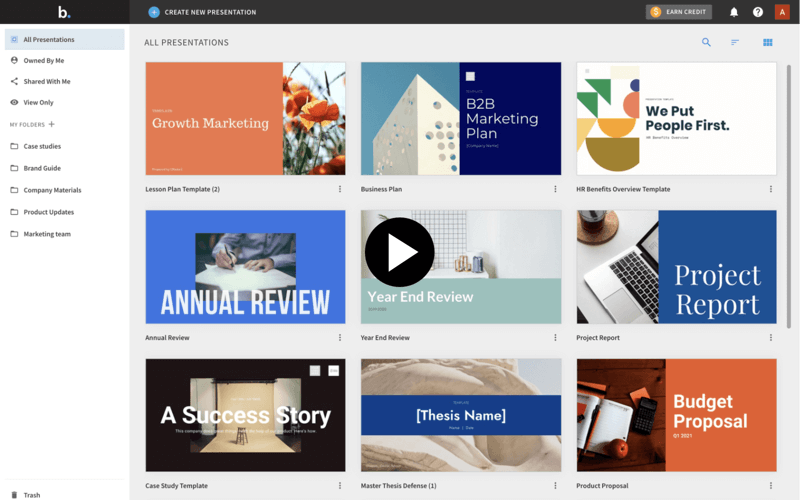Click the play button on Year End Review
The height and width of the screenshot is (500, 800).
coord(399,252)
